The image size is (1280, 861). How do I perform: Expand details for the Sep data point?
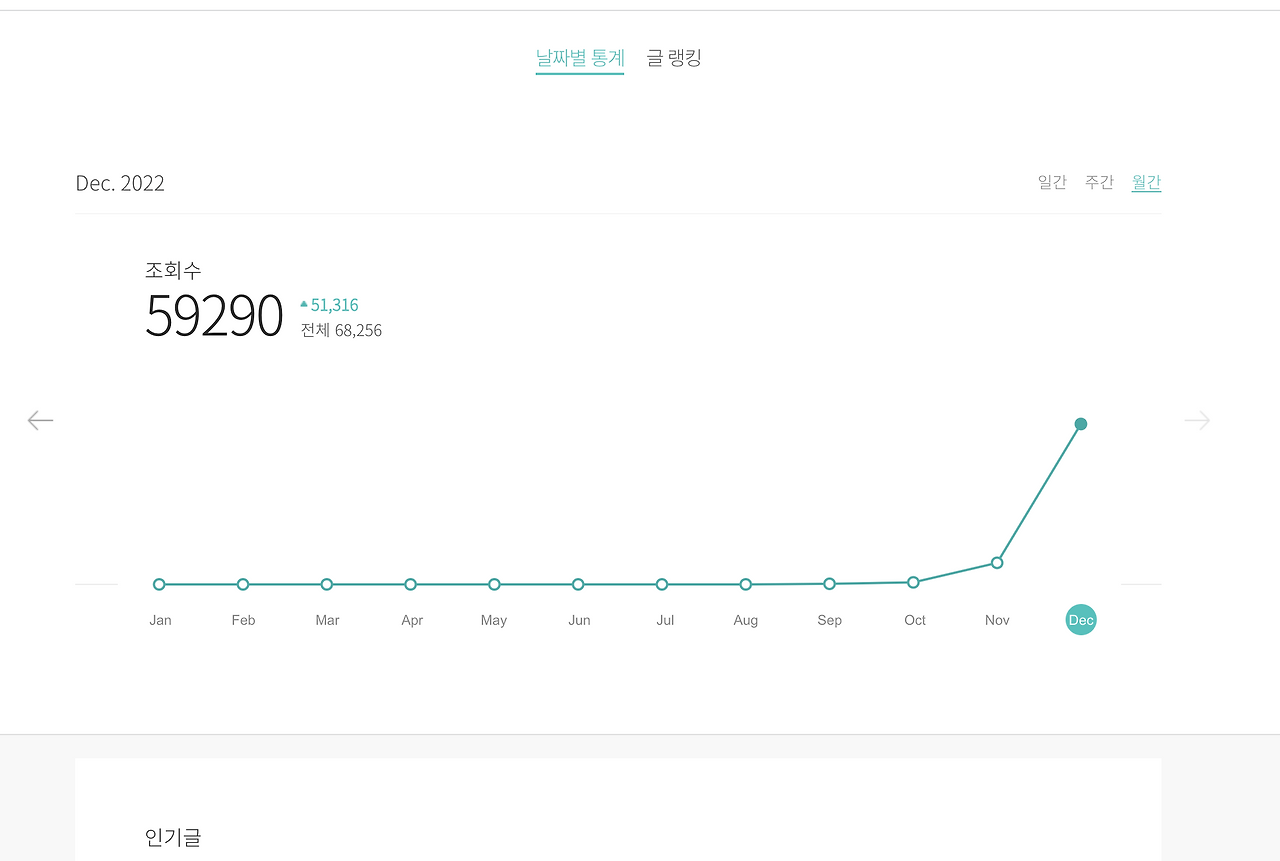(829, 582)
